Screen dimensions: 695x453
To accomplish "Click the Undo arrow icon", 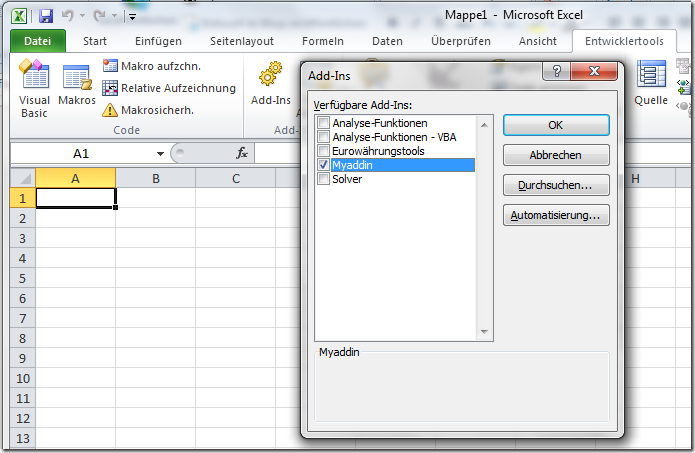I will 67,16.
